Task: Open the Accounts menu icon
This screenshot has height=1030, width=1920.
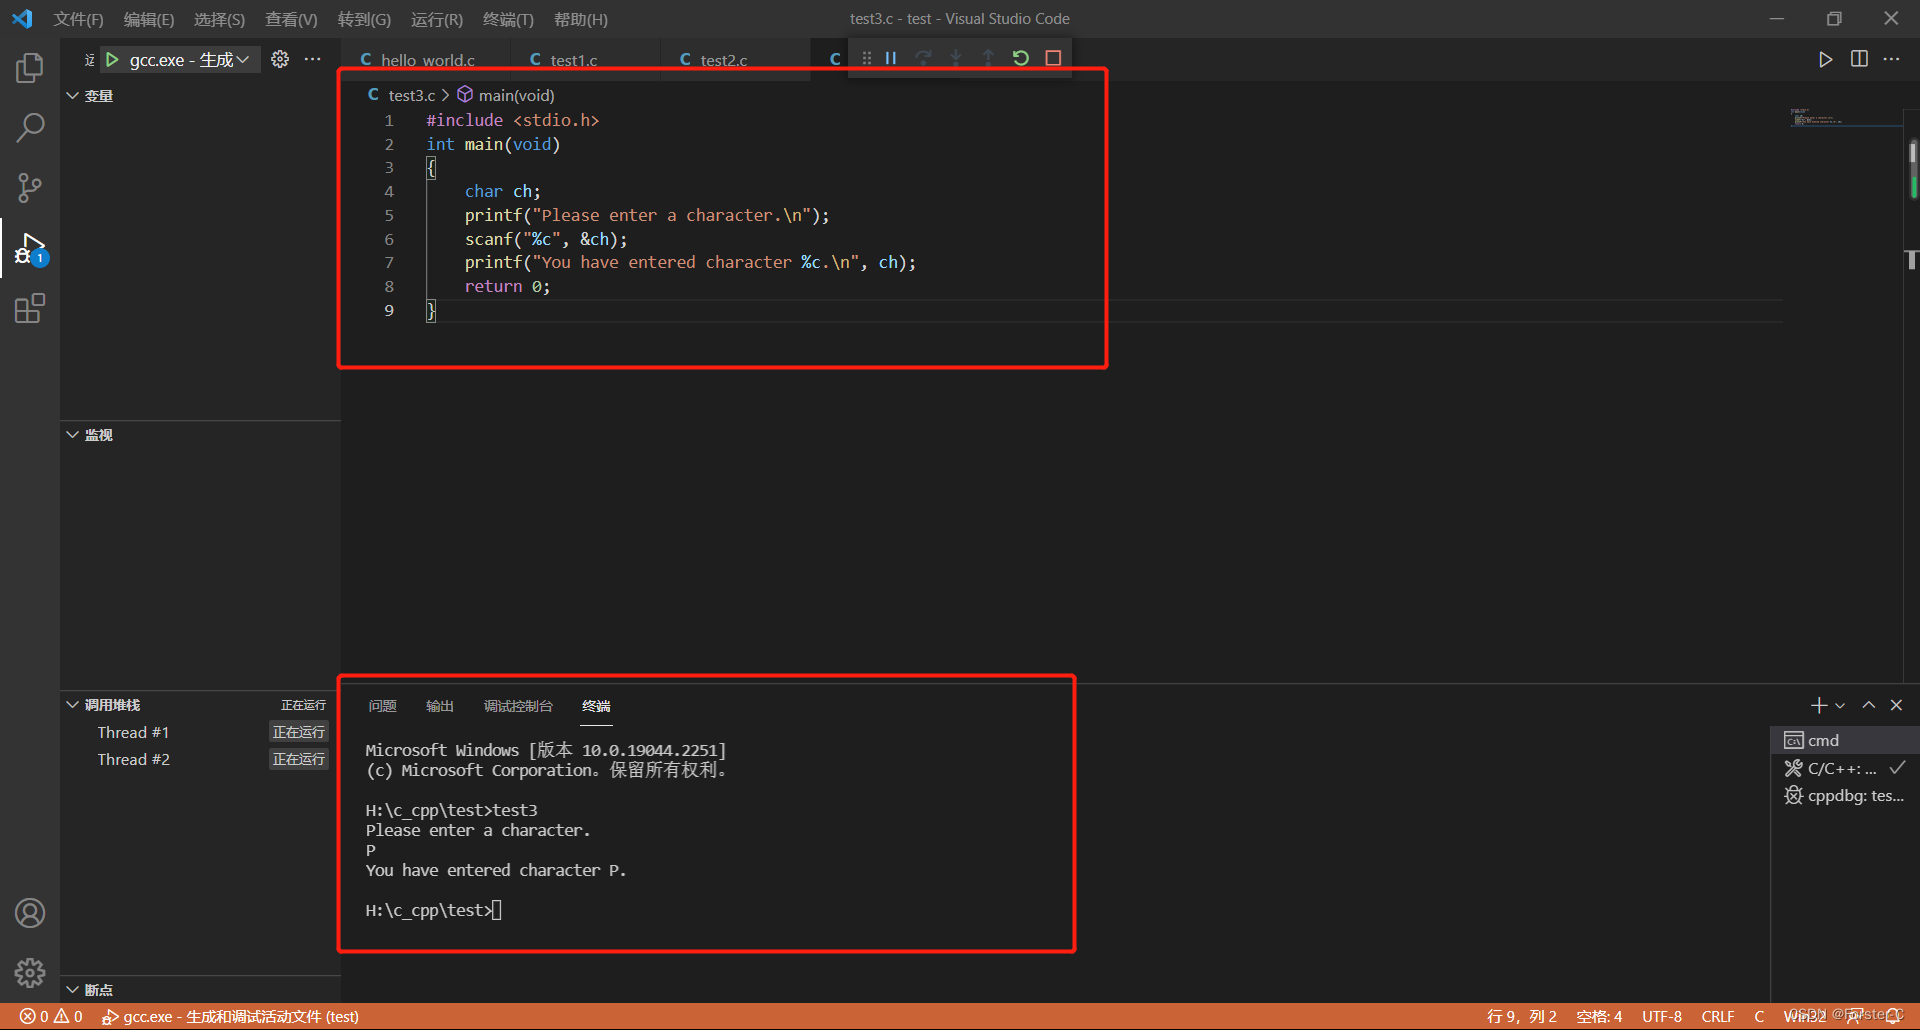Action: (x=30, y=913)
